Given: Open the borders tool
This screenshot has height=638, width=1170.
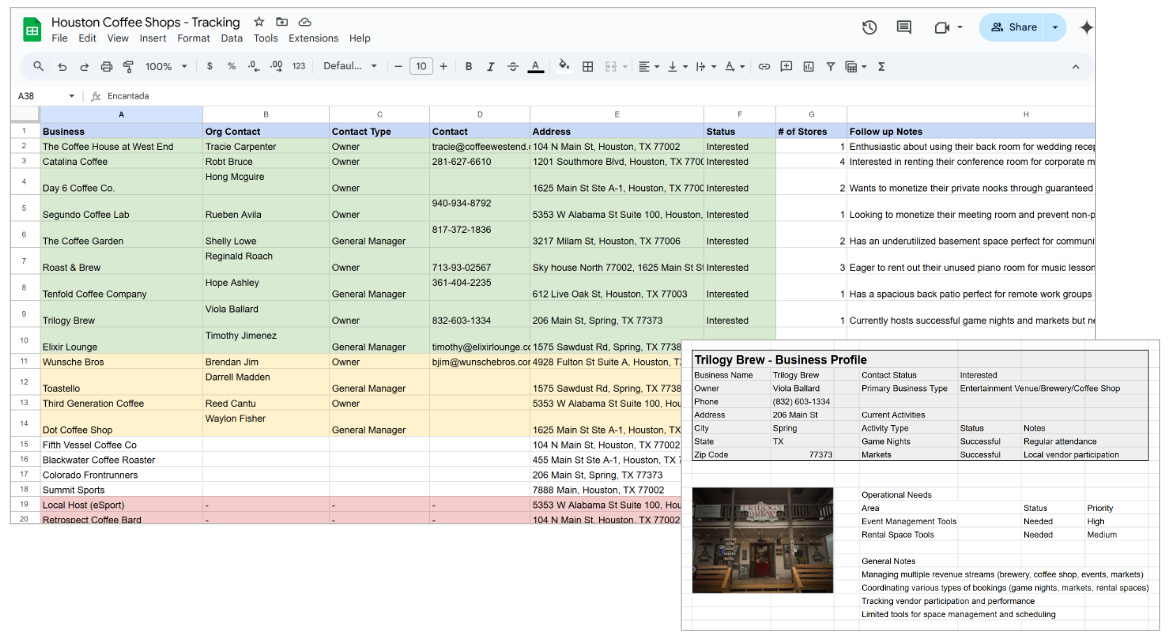Looking at the screenshot, I should [588, 66].
